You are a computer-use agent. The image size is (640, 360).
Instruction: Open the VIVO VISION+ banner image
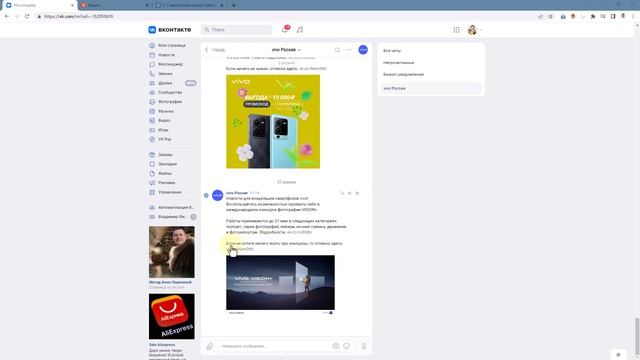coord(280,282)
